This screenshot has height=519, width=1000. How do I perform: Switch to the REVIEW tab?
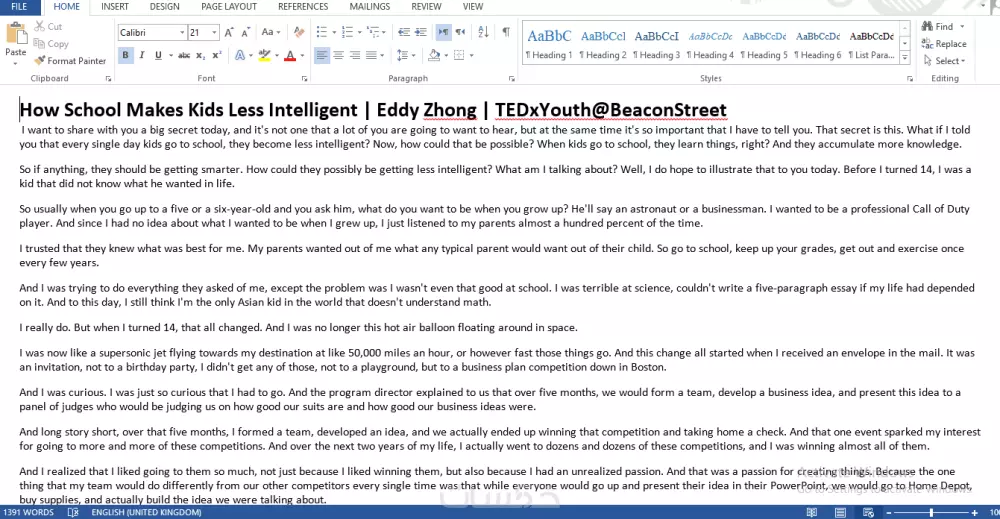pyautogui.click(x=426, y=7)
